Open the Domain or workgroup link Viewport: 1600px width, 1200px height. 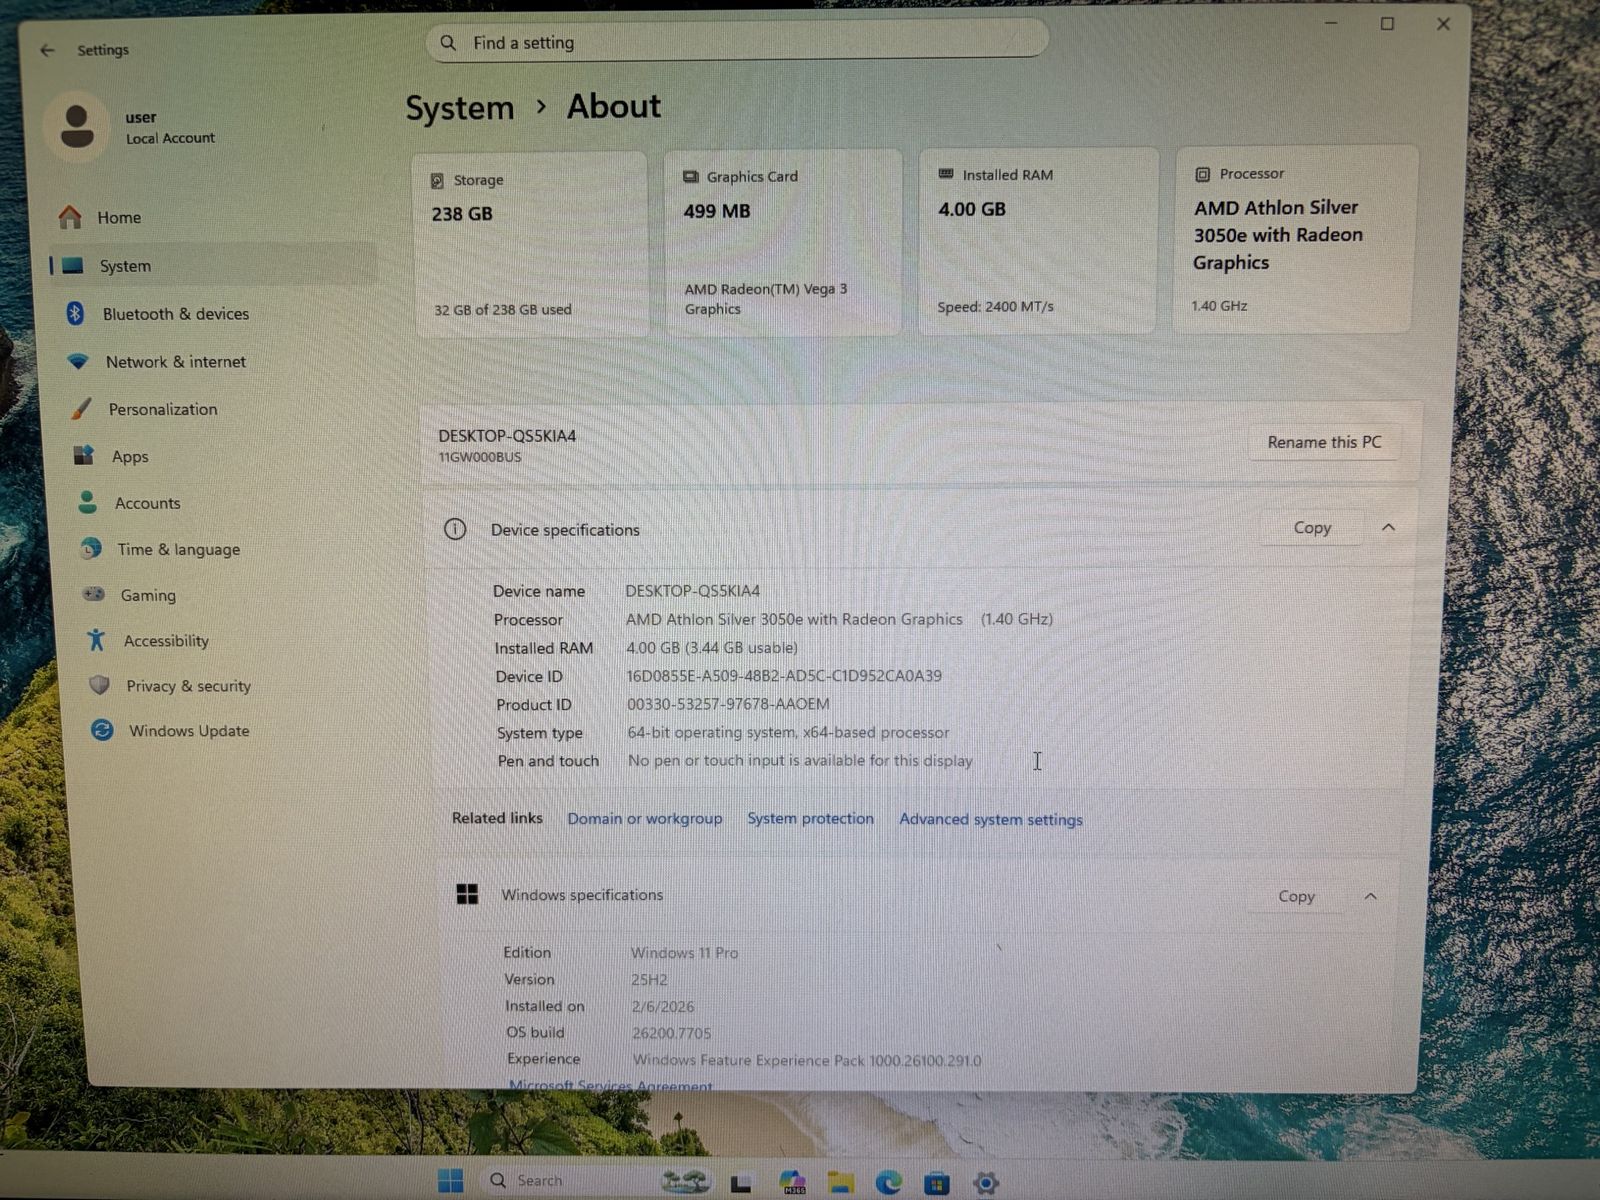click(644, 818)
